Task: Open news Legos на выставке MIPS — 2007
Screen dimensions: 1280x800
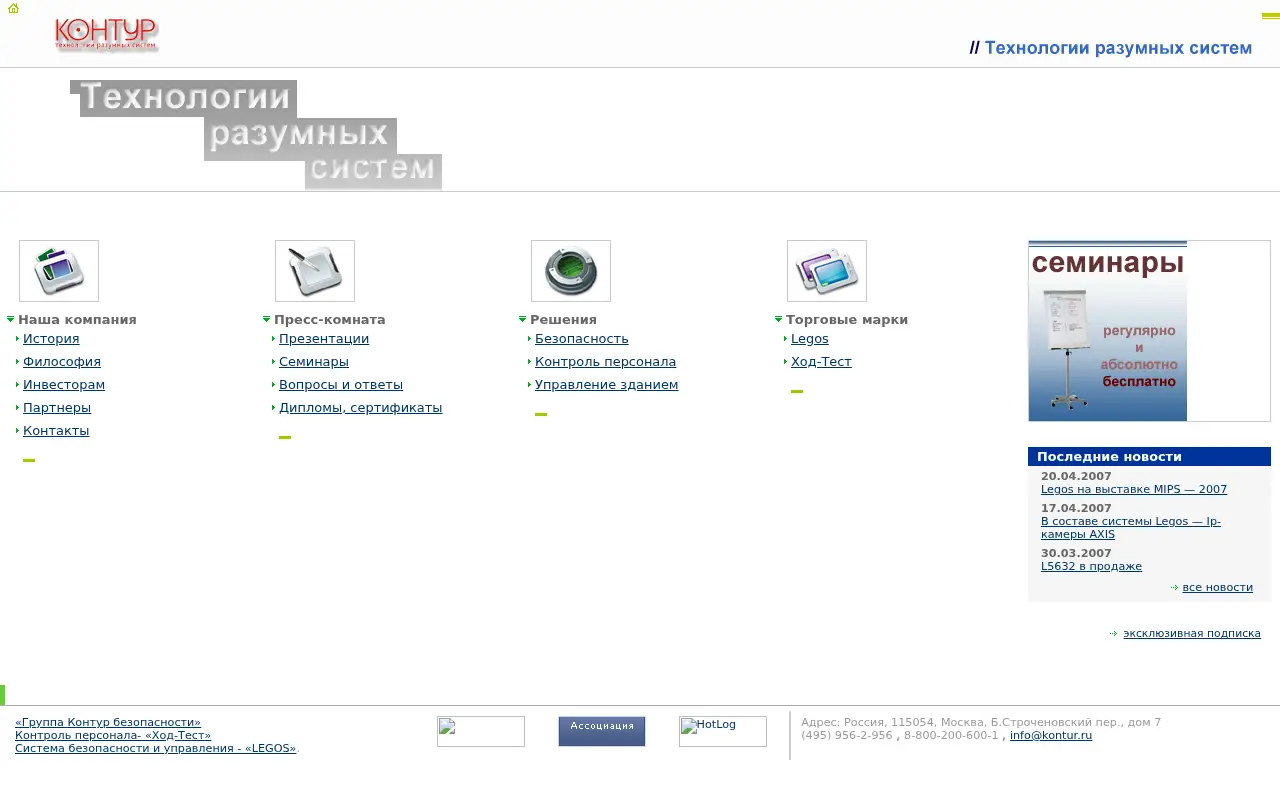Action: click(1134, 490)
